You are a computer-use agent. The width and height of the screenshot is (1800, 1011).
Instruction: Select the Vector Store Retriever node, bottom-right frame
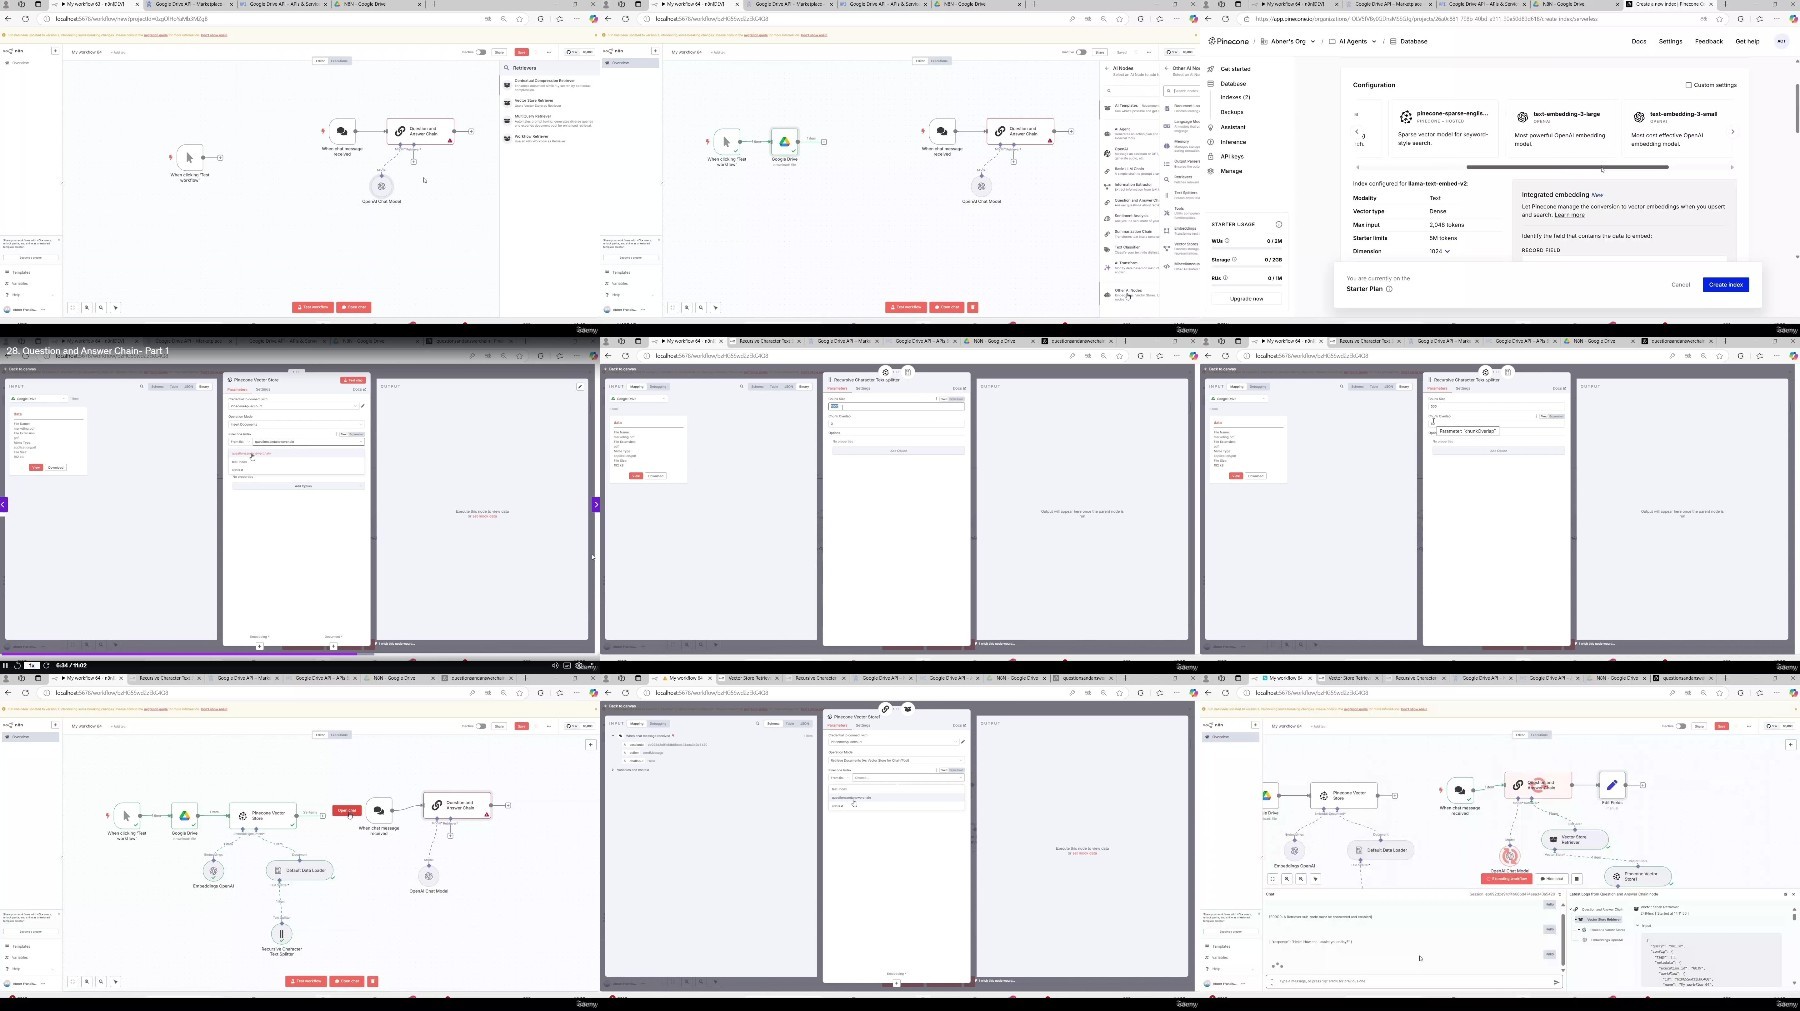pos(1574,839)
